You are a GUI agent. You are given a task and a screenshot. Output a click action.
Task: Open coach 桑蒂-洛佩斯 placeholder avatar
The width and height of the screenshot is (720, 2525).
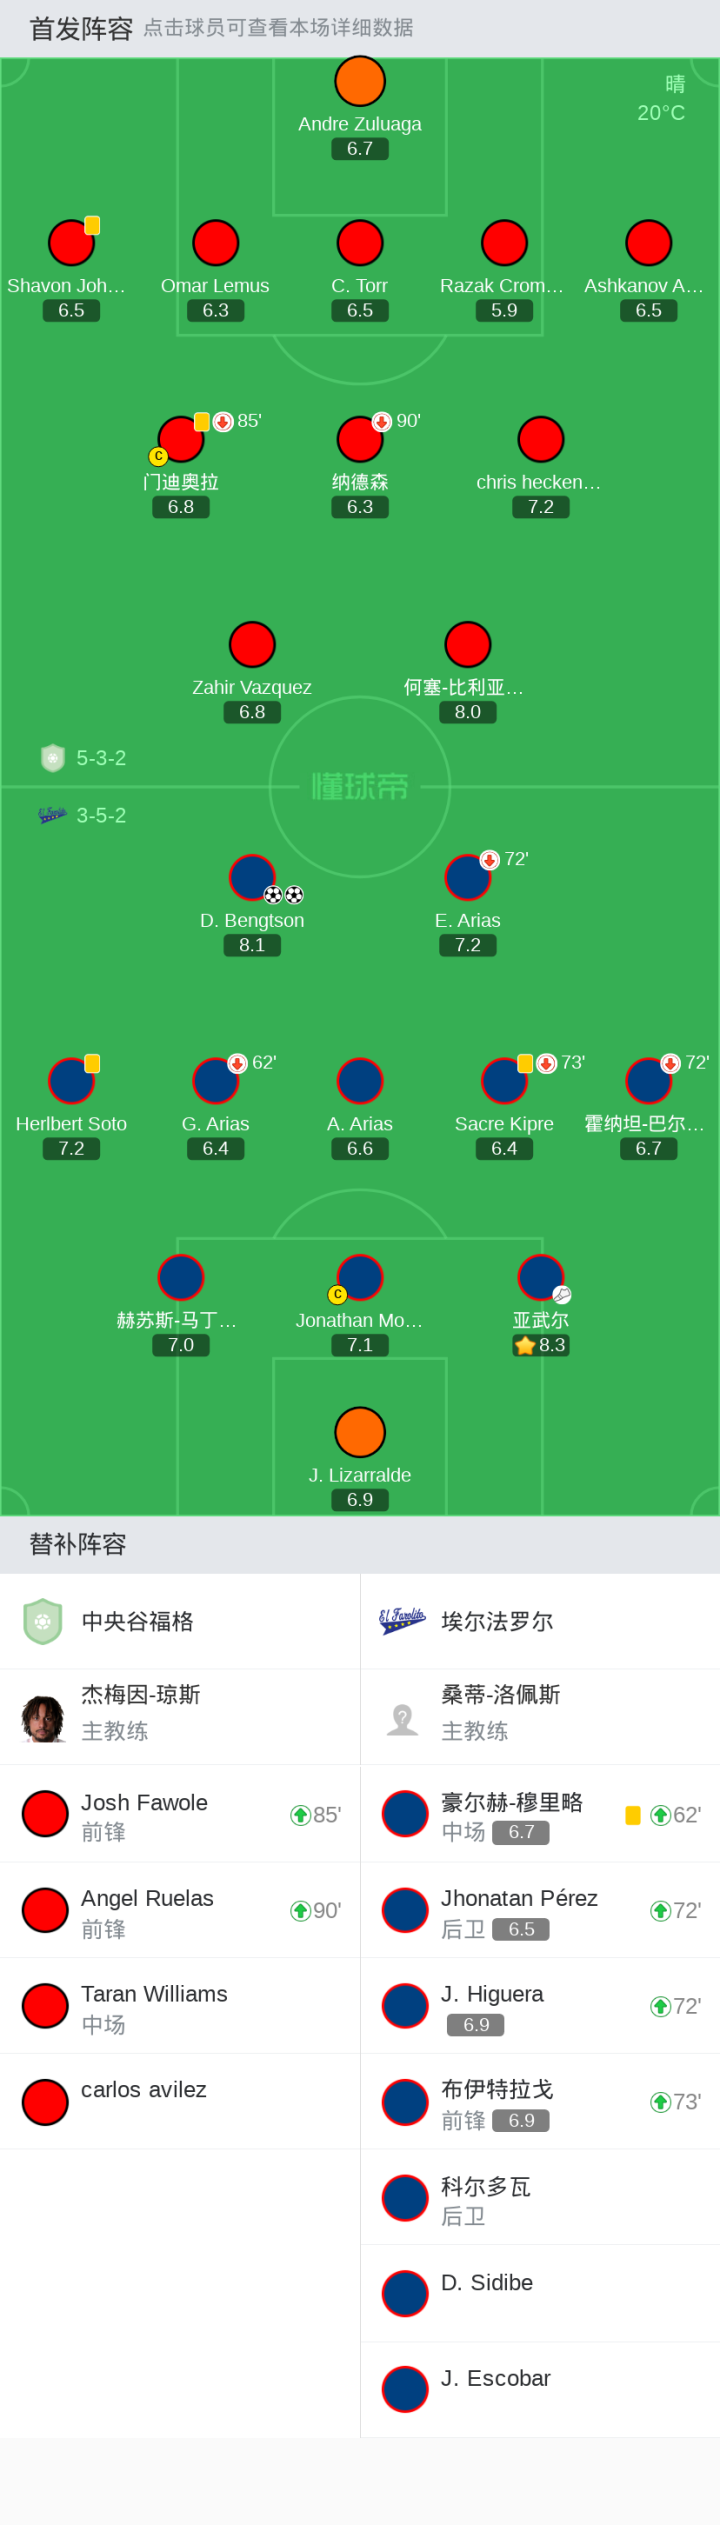click(402, 1718)
